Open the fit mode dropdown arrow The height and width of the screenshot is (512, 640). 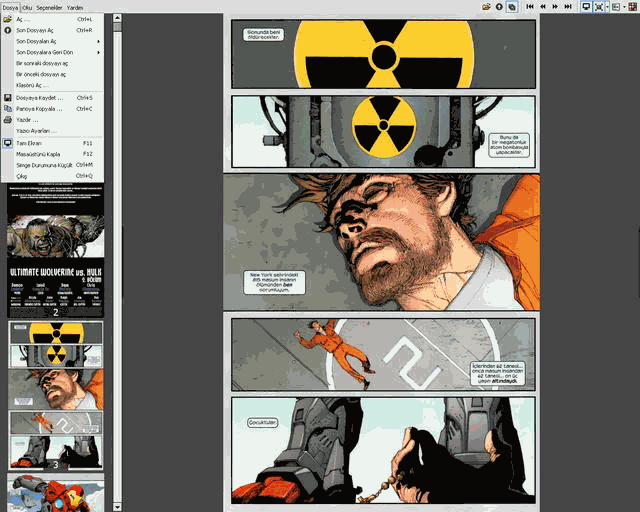click(x=607, y=7)
